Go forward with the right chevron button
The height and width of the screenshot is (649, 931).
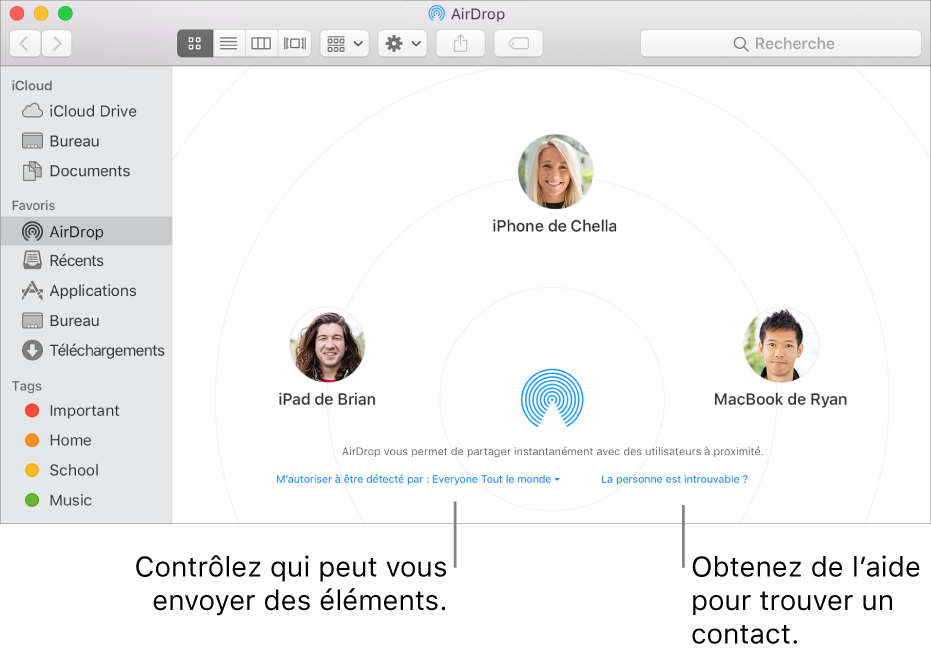pyautogui.click(x=56, y=43)
